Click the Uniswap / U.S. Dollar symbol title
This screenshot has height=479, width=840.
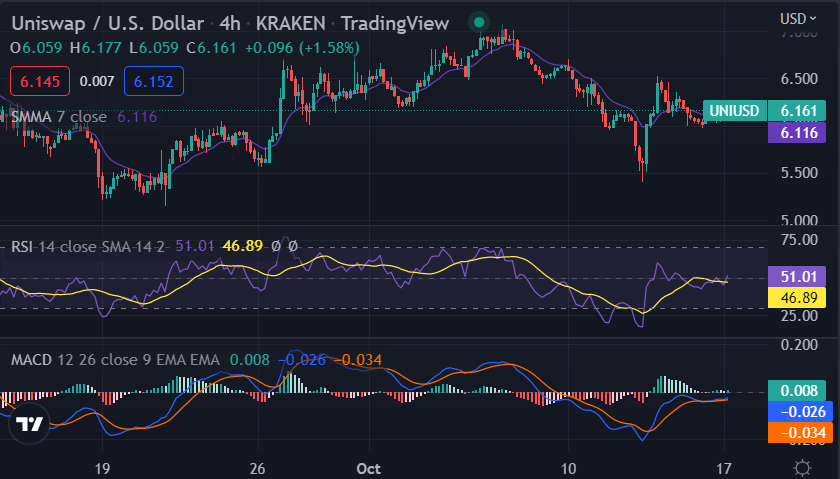point(107,24)
